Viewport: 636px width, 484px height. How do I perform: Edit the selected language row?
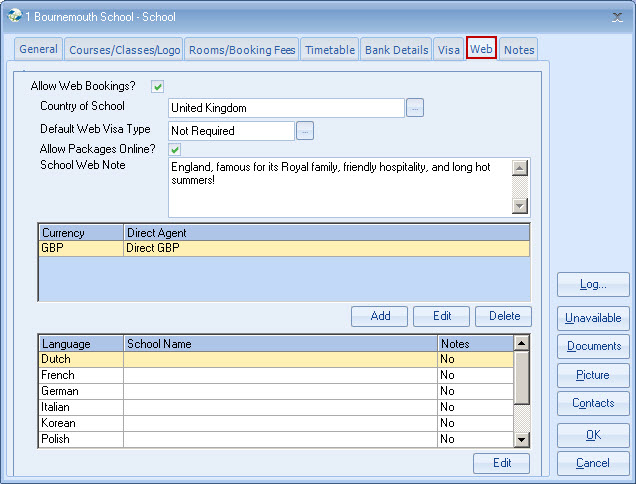[501, 463]
